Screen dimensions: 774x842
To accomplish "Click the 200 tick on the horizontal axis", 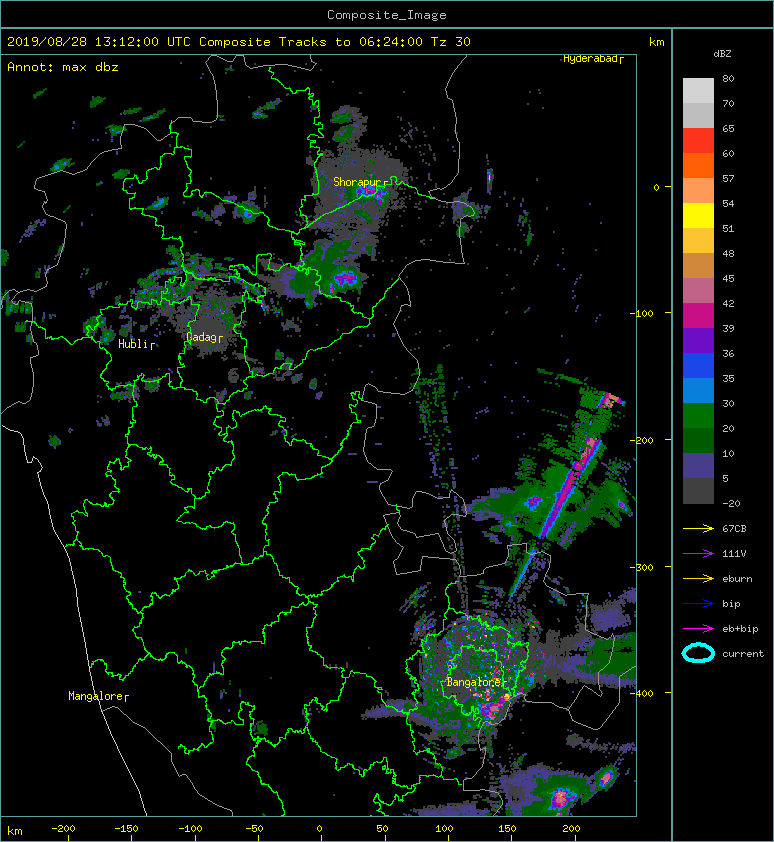I will point(571,829).
